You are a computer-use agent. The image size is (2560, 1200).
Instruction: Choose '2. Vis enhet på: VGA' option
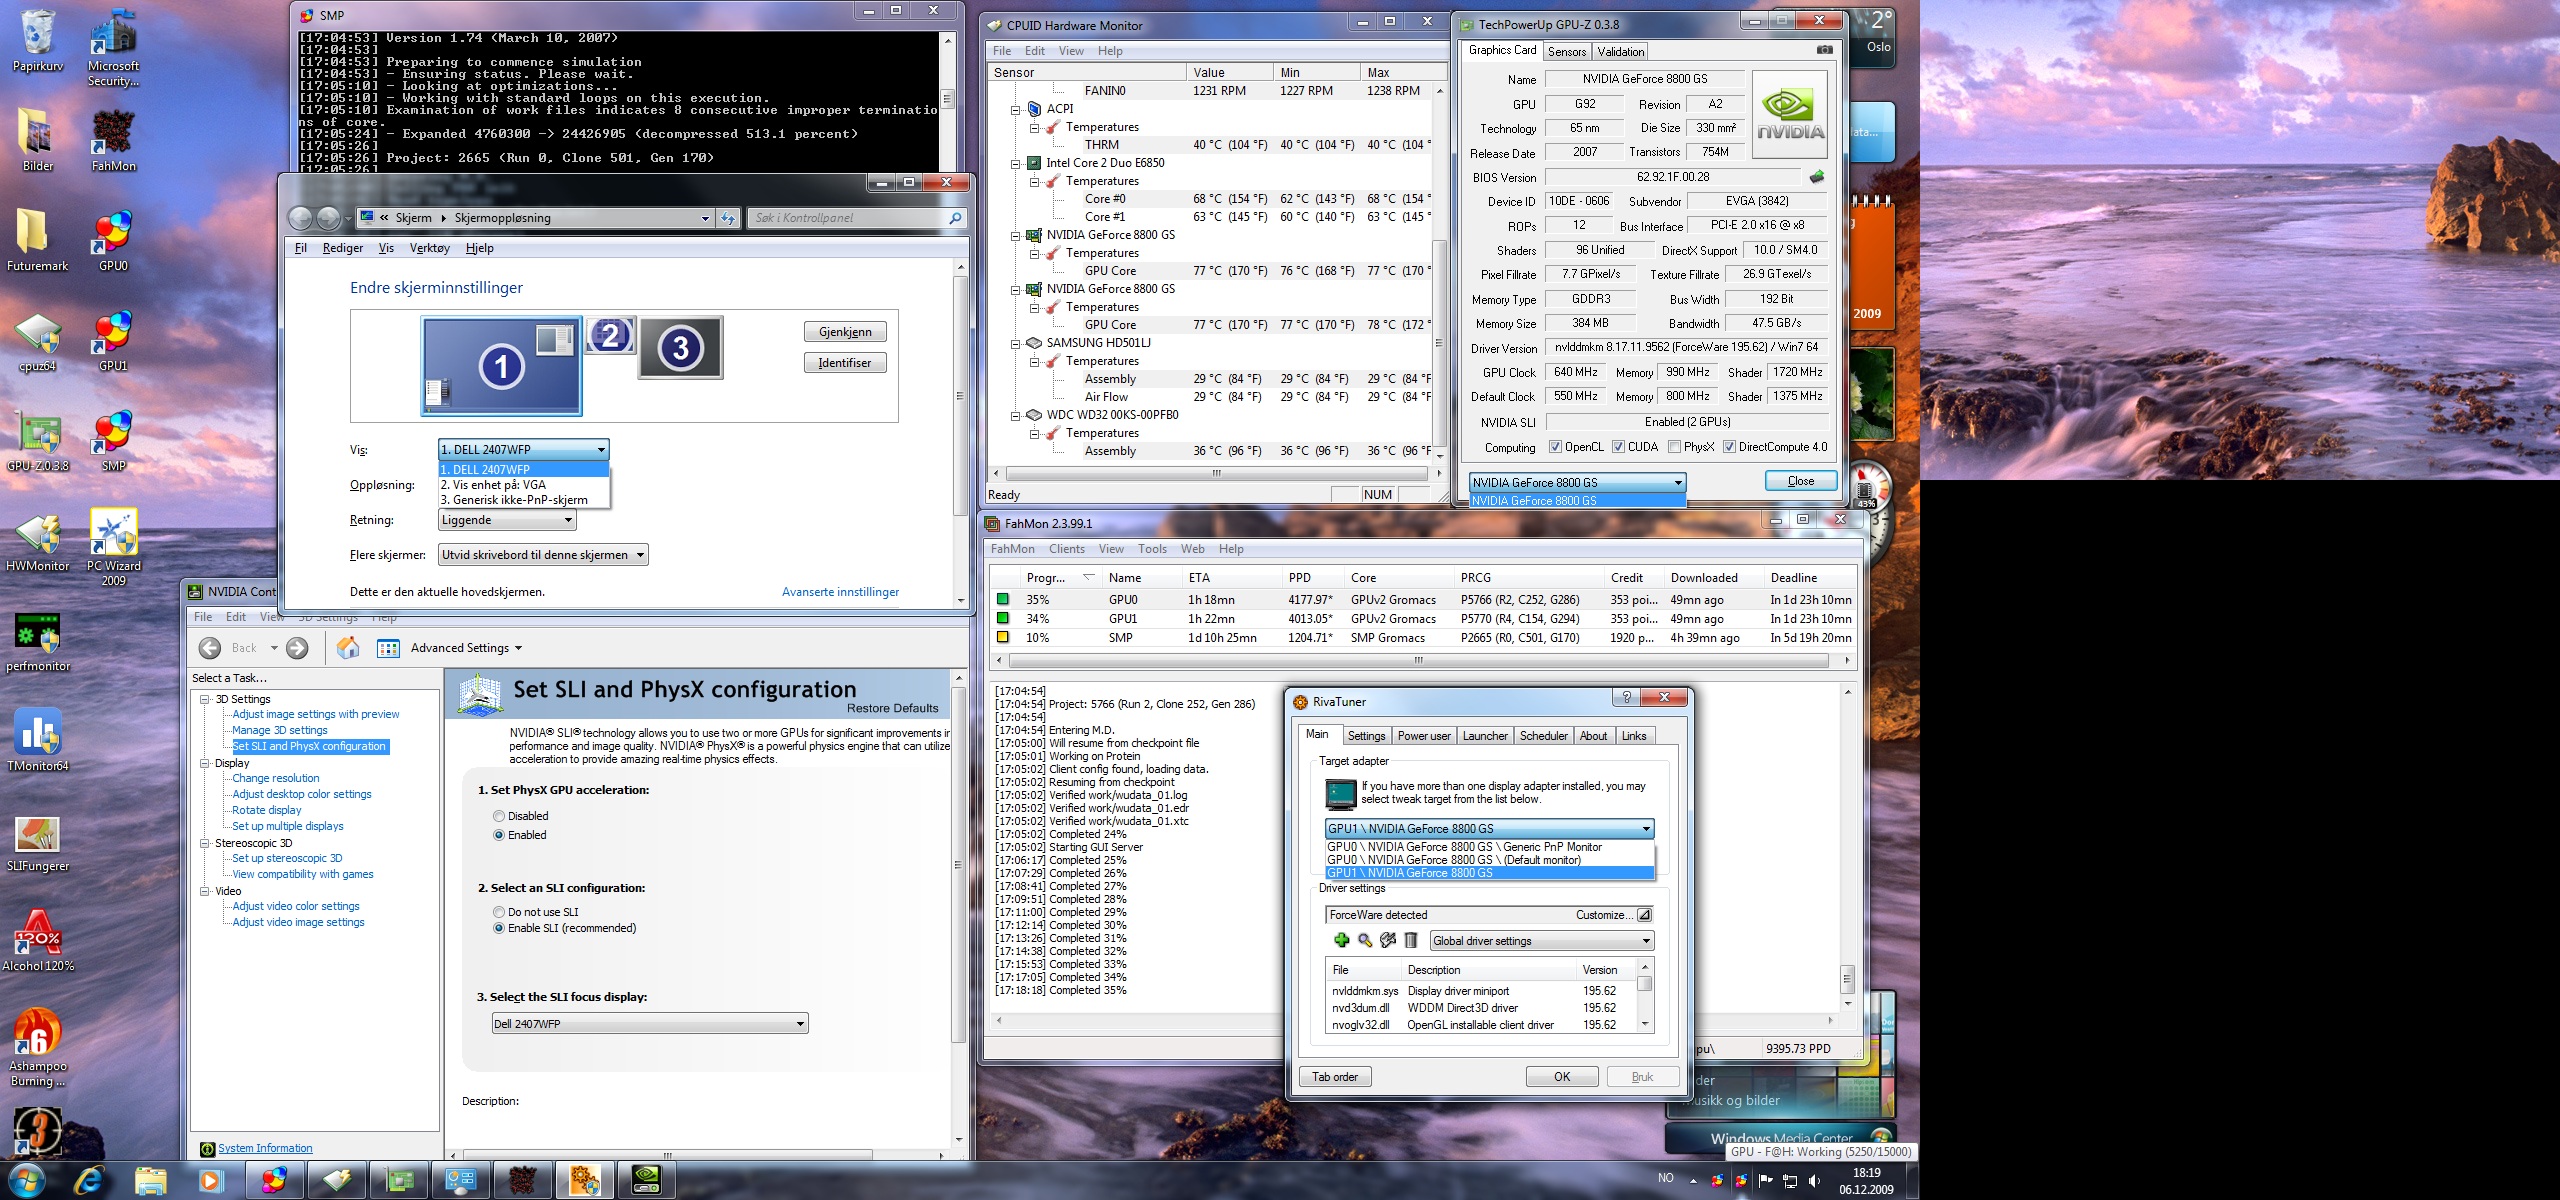pyautogui.click(x=524, y=485)
